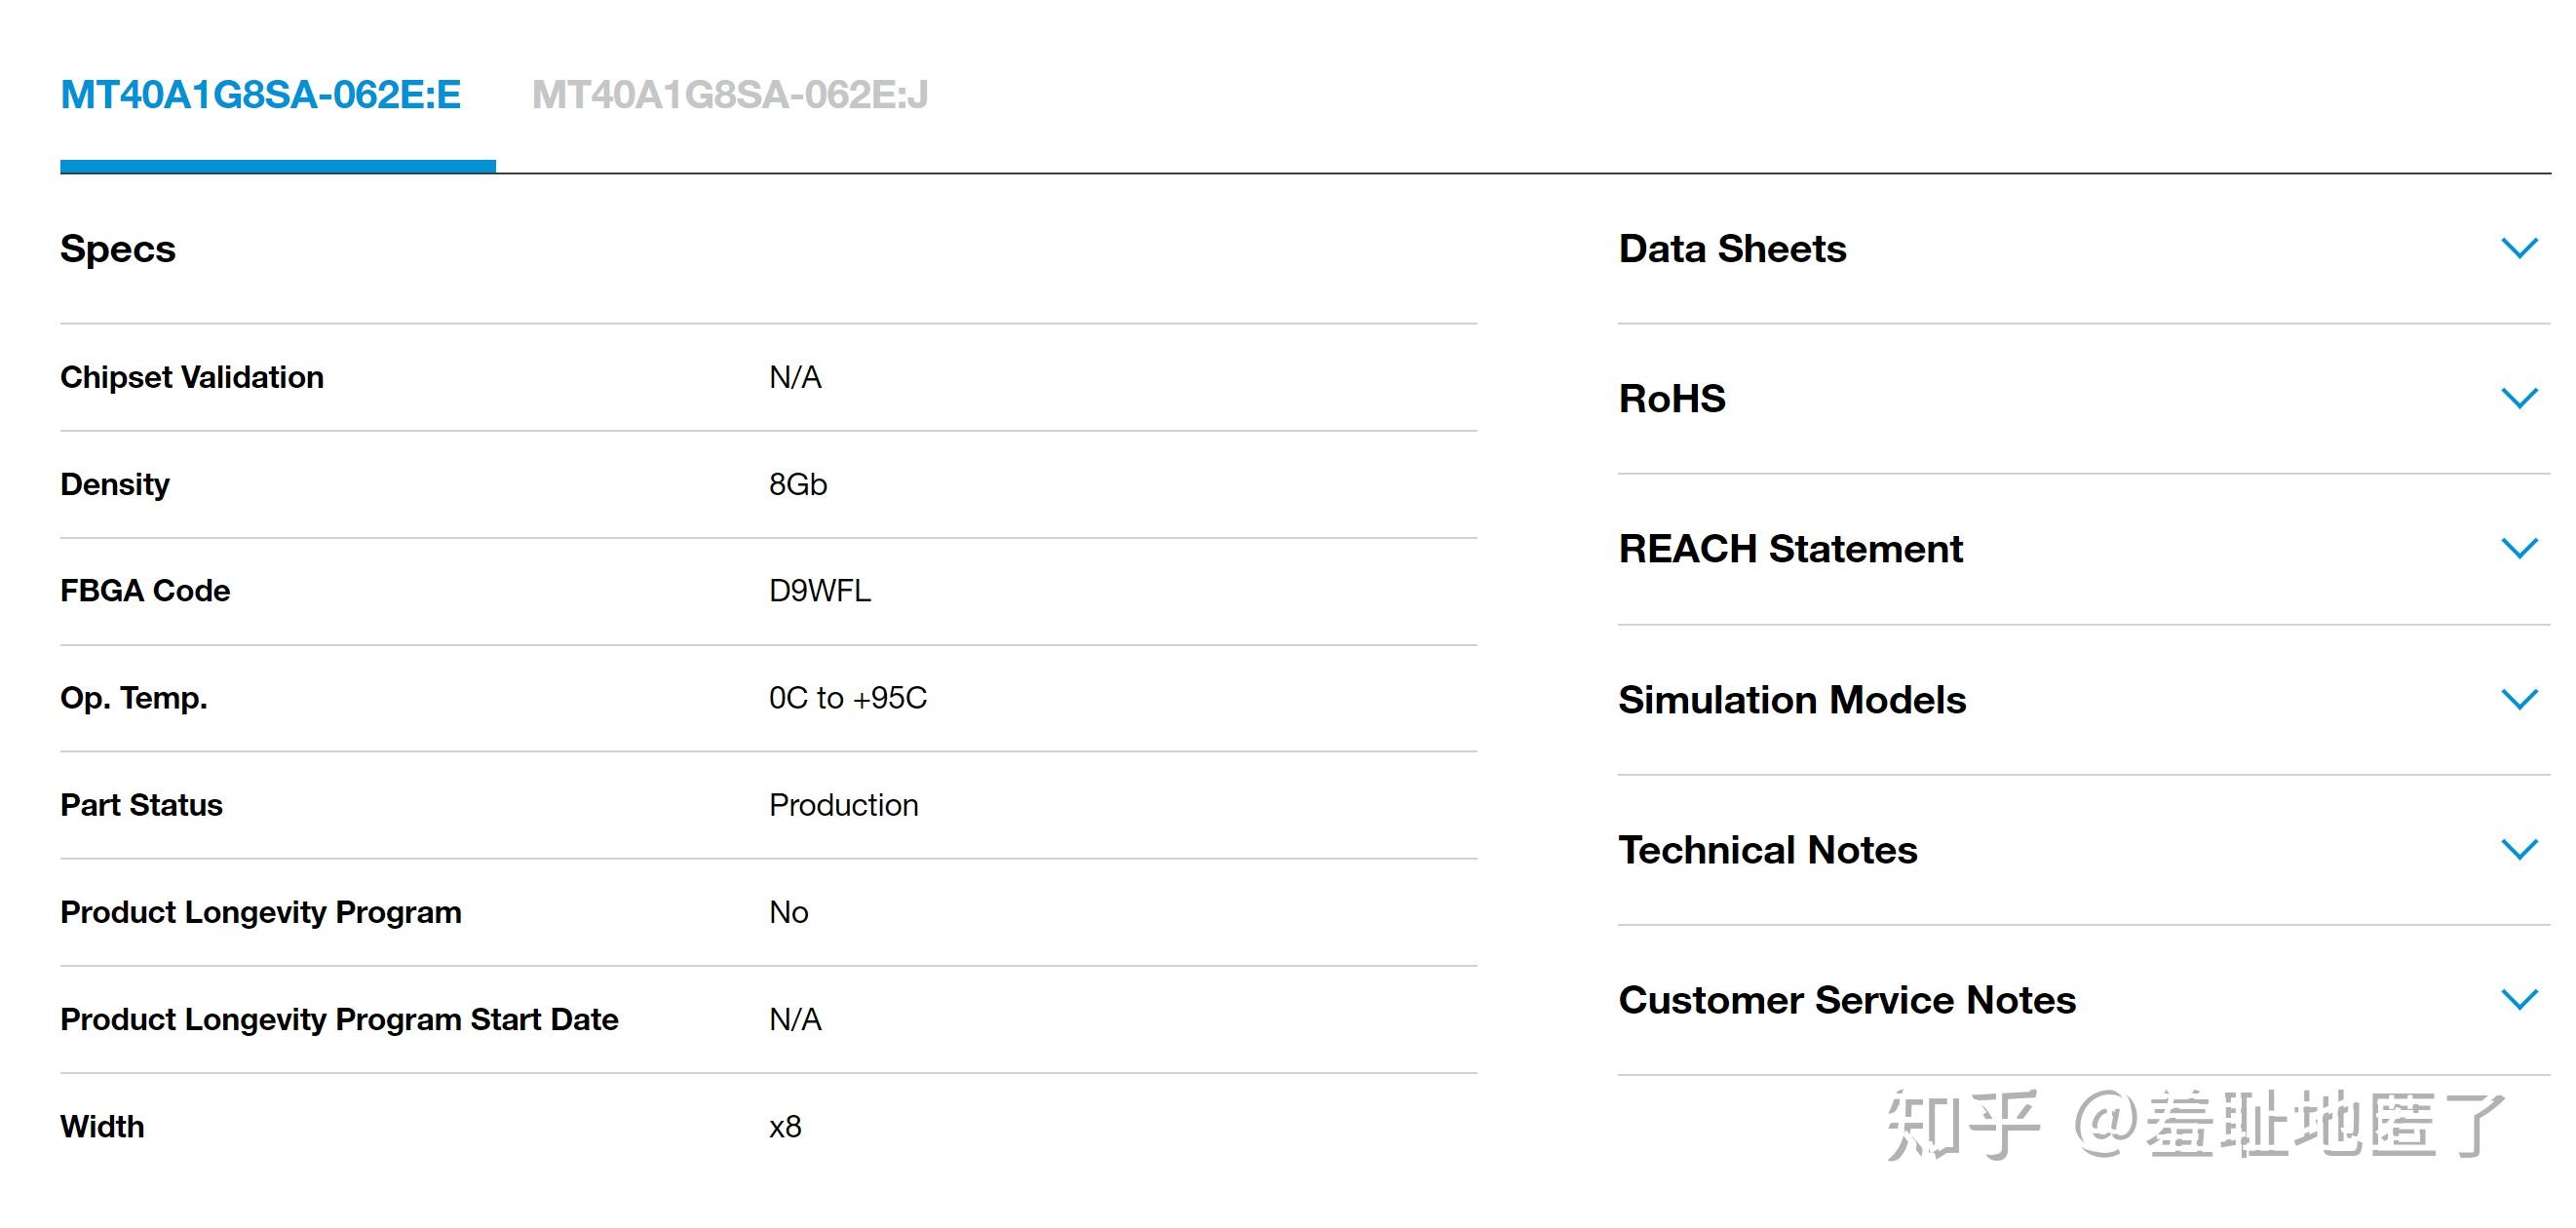Image resolution: width=2576 pixels, height=1228 pixels.
Task: Click the Part Status value Production
Action: pos(843,805)
